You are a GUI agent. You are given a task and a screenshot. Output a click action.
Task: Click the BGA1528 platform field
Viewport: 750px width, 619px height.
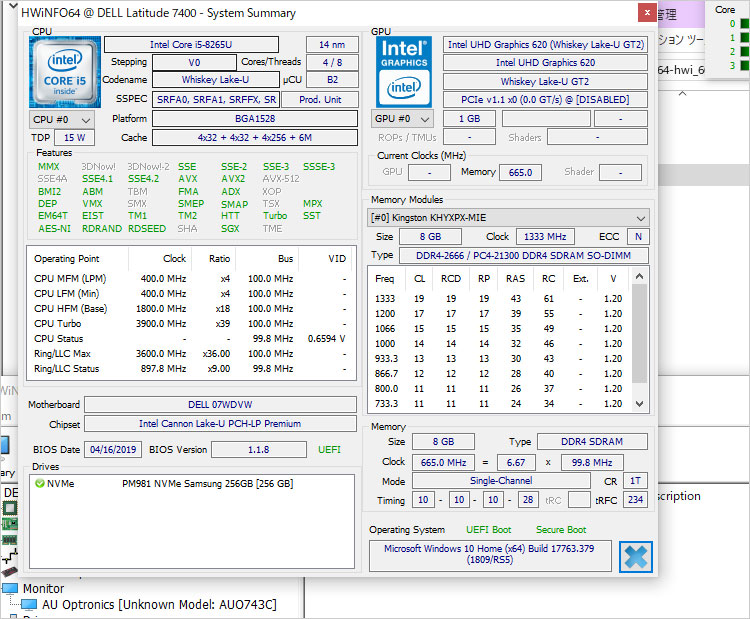coord(255,118)
